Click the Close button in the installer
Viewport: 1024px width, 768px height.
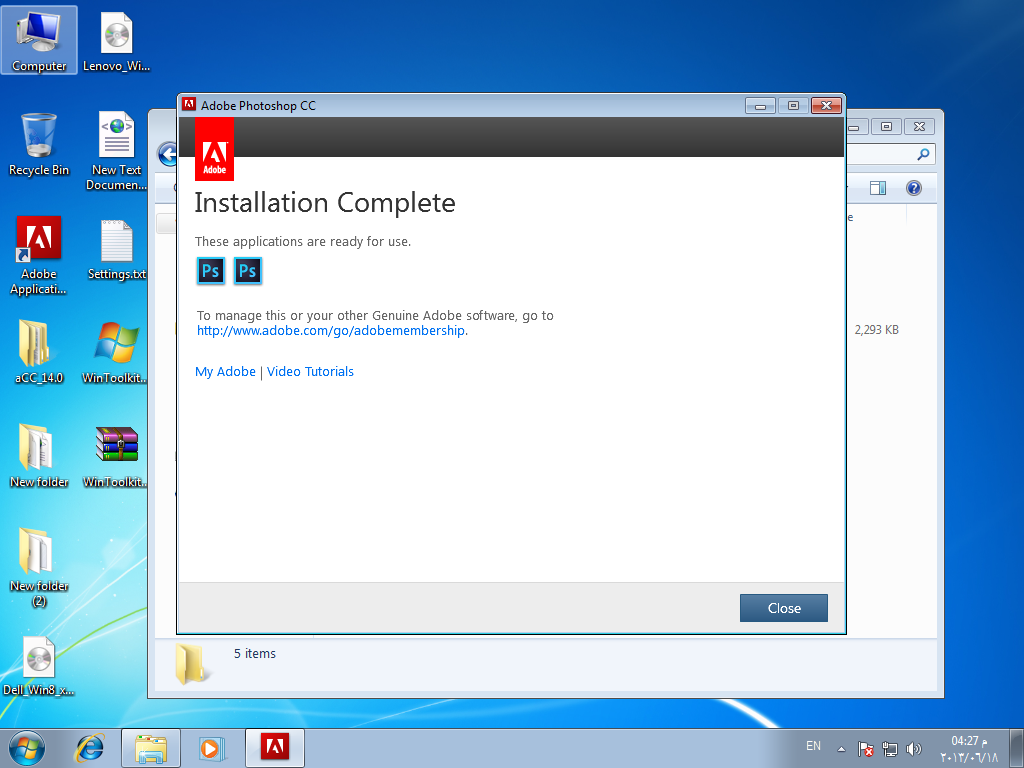click(x=783, y=608)
